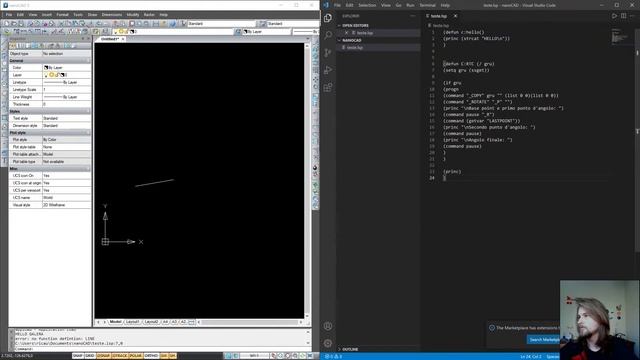
Task: Open the editor More Actions ellipsis
Action: (x=632, y=16)
